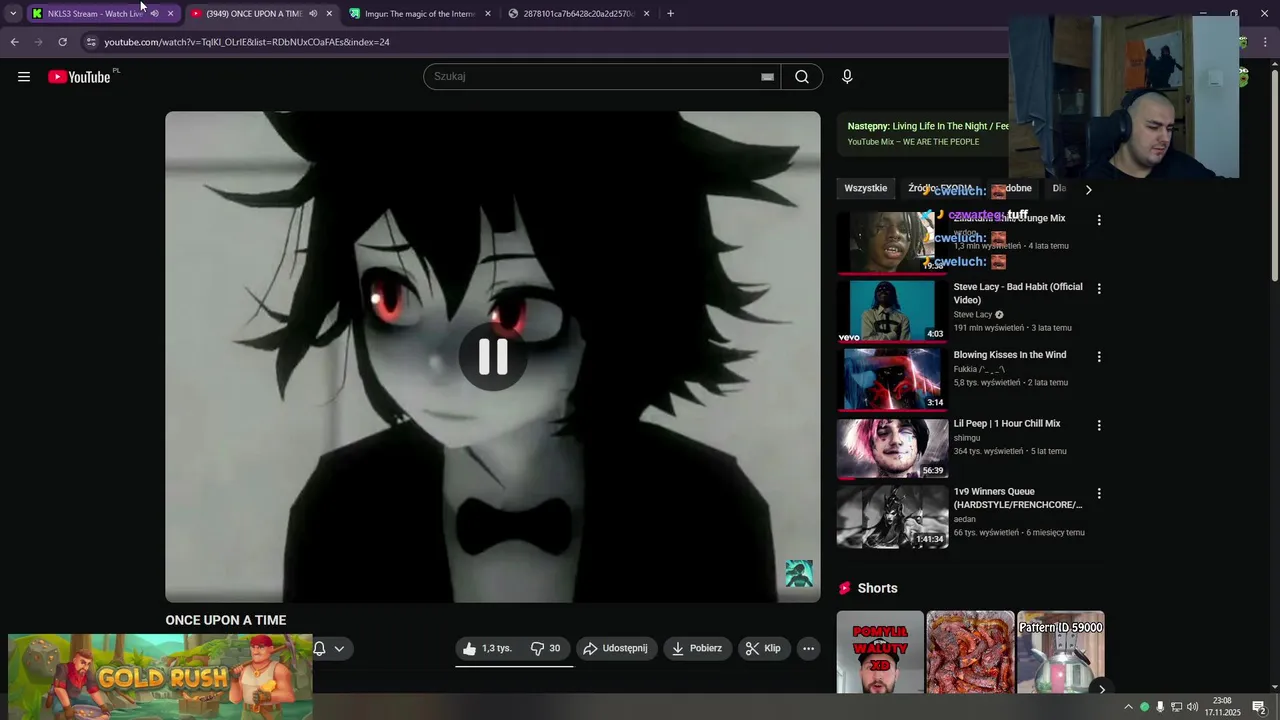Open the Pomyliłem Waluty short
Screen dimensions: 1280x720
pyautogui.click(x=880, y=652)
